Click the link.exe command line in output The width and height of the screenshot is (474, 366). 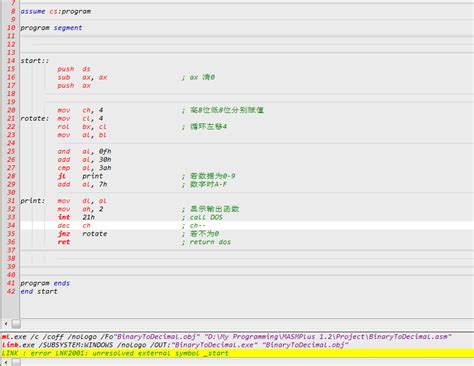point(175,345)
